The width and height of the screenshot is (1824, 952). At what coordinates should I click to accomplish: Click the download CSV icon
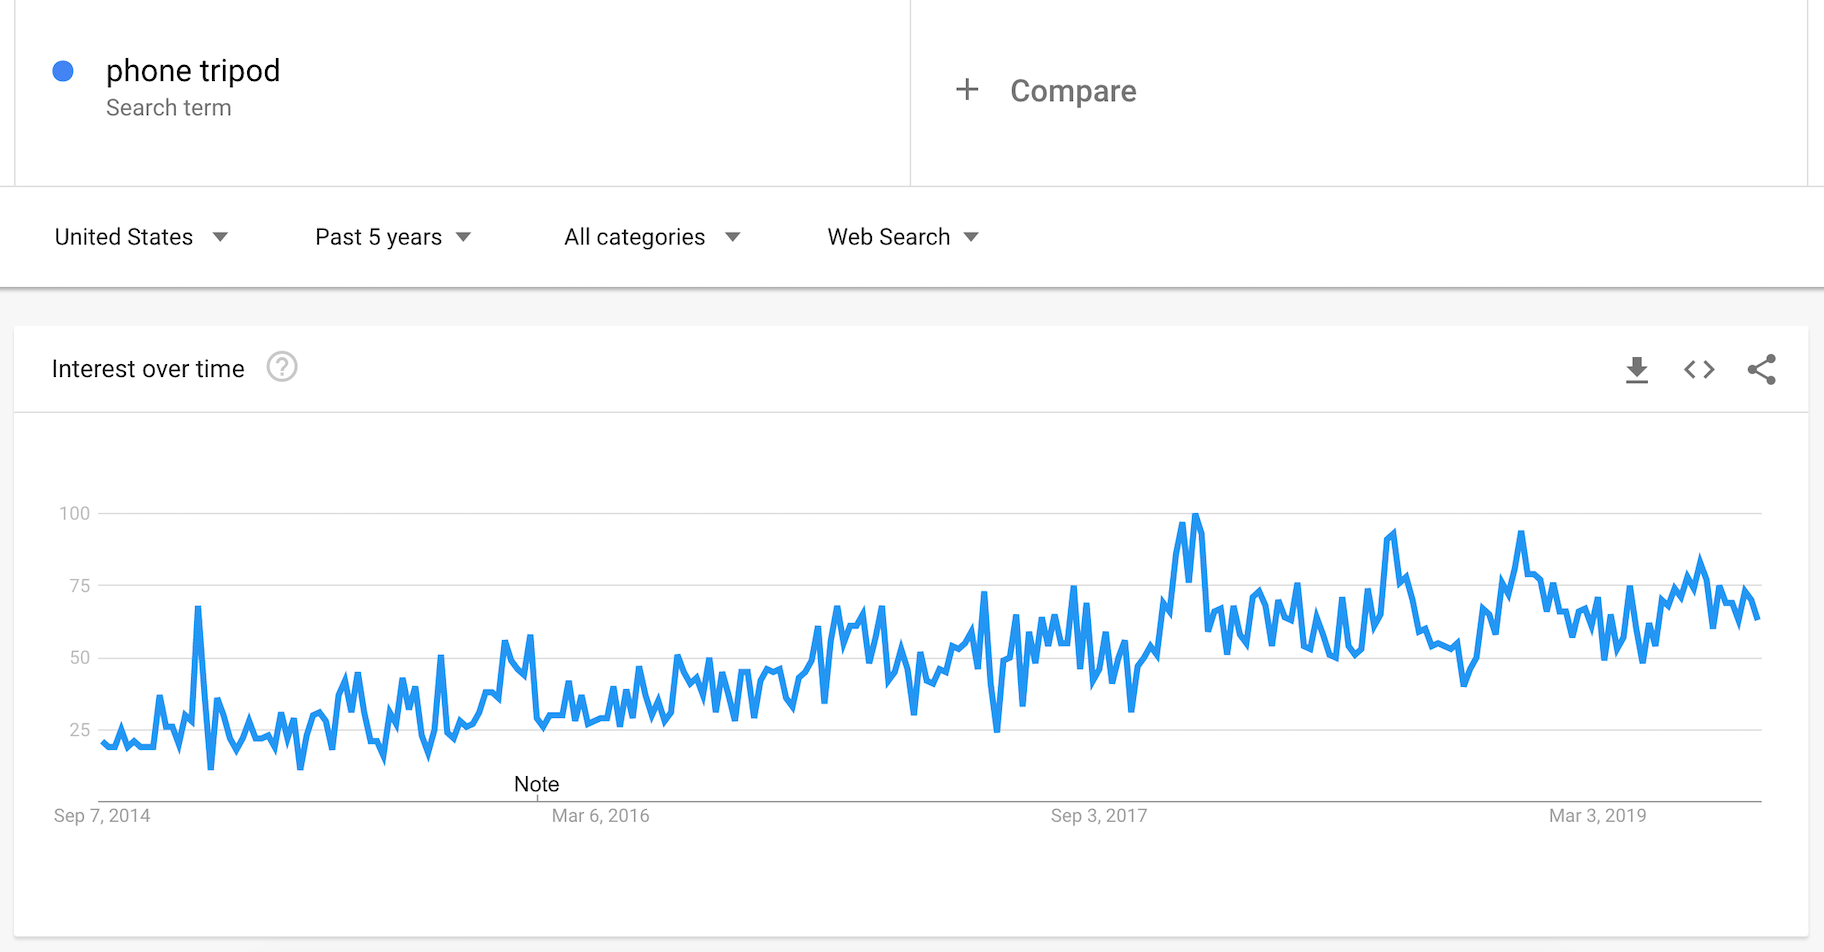pos(1636,370)
